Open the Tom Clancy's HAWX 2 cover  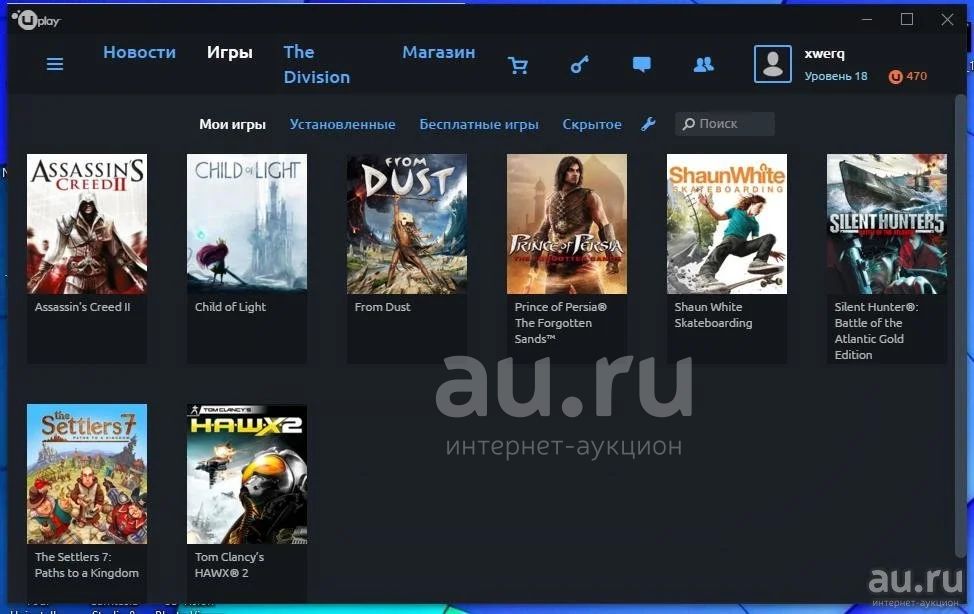tap(247, 474)
